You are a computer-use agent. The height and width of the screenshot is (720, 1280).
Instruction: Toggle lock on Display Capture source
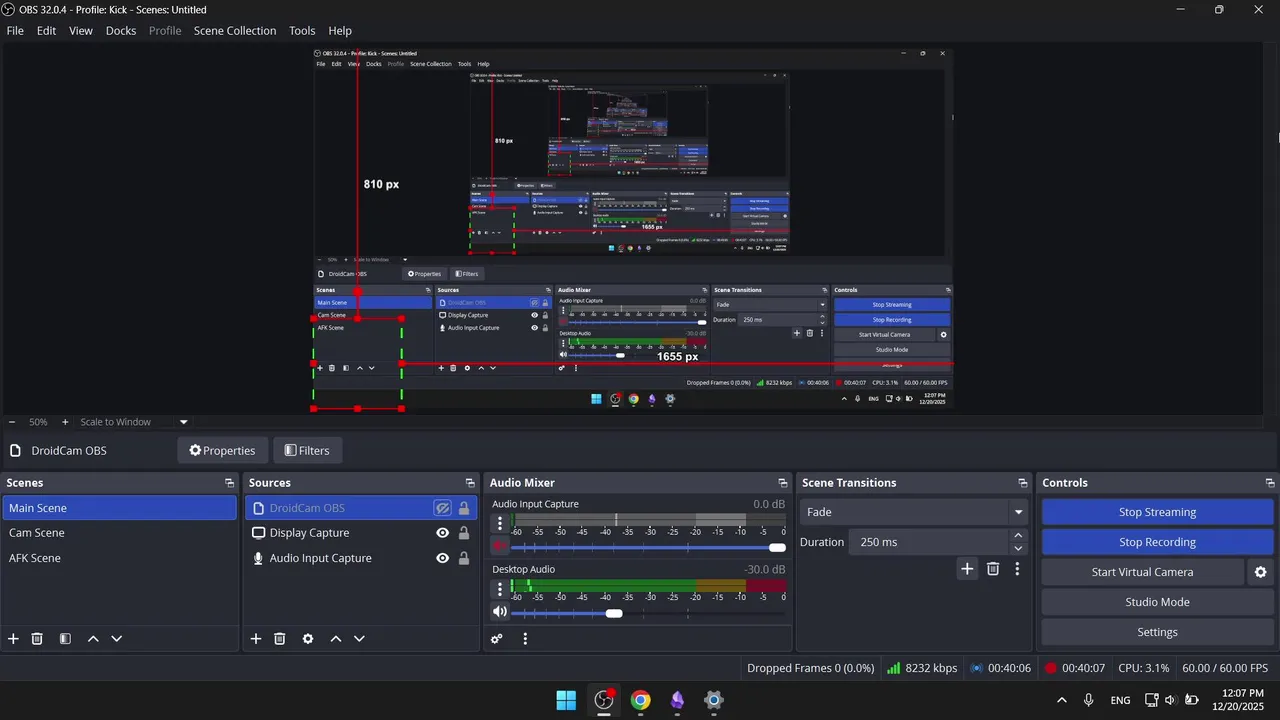coord(464,533)
